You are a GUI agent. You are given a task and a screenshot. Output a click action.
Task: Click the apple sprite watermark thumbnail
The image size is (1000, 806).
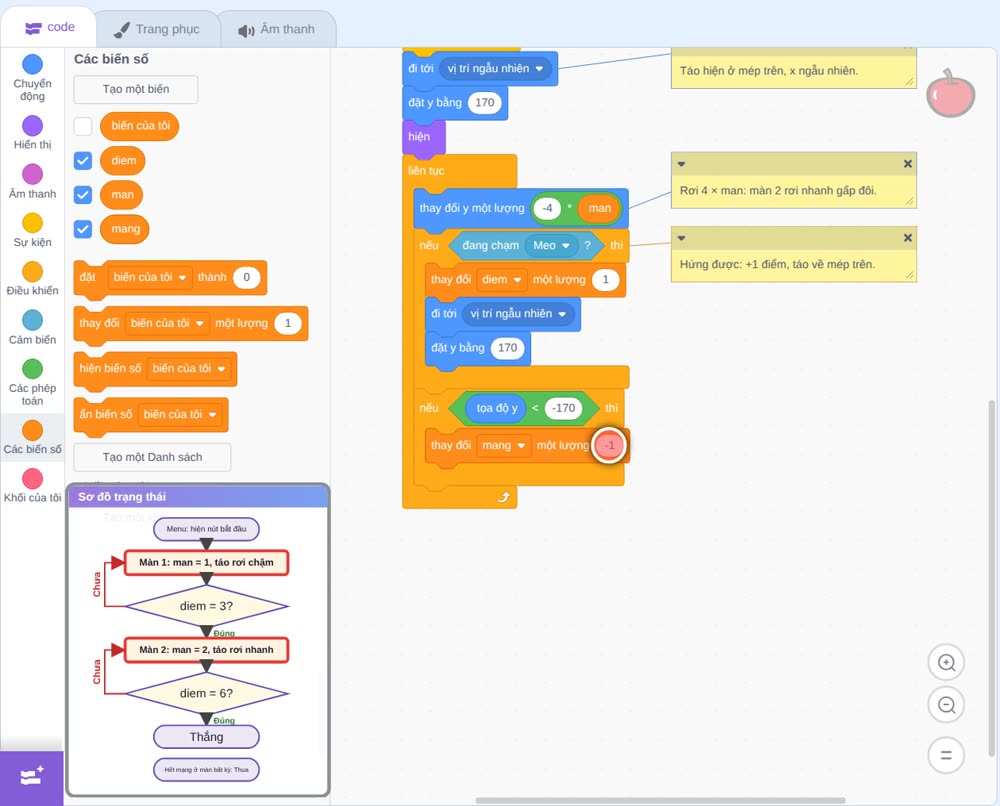950,94
